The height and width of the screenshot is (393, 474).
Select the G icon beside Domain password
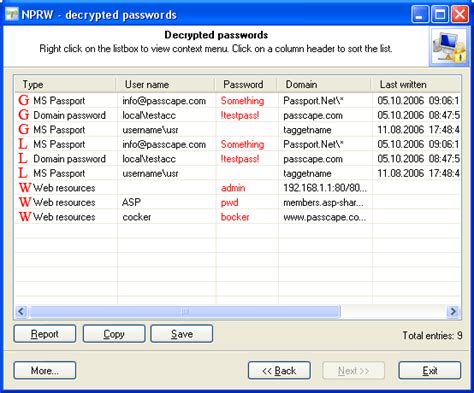click(x=24, y=115)
